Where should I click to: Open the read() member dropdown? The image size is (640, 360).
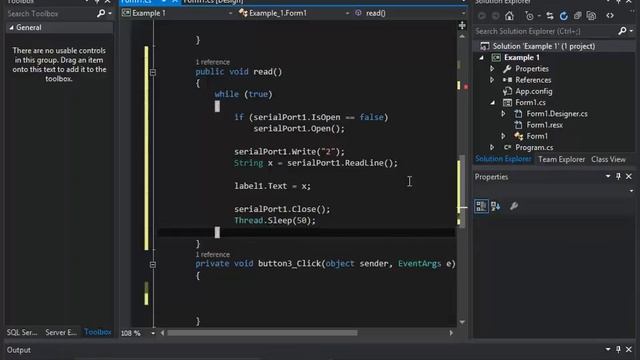(x=463, y=13)
